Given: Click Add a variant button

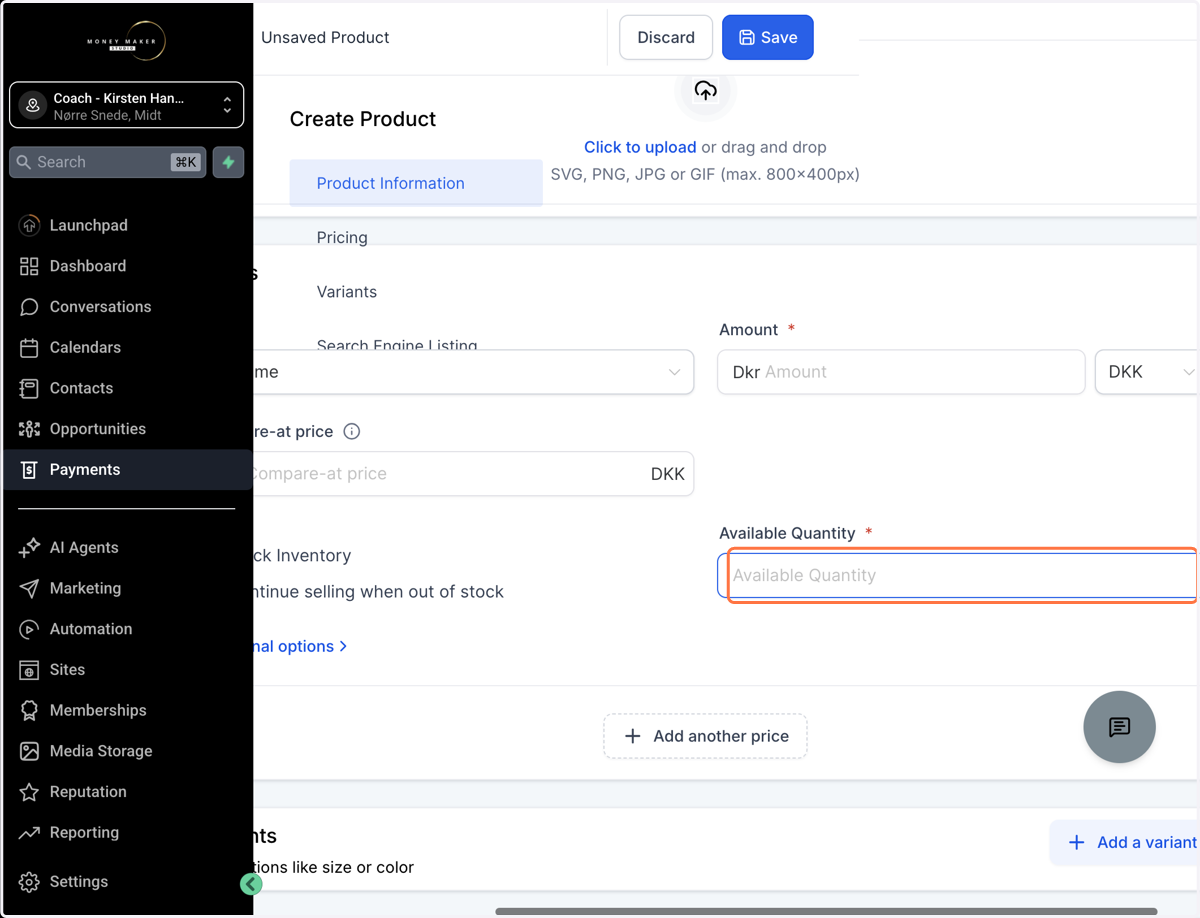Looking at the screenshot, I should coord(1125,843).
